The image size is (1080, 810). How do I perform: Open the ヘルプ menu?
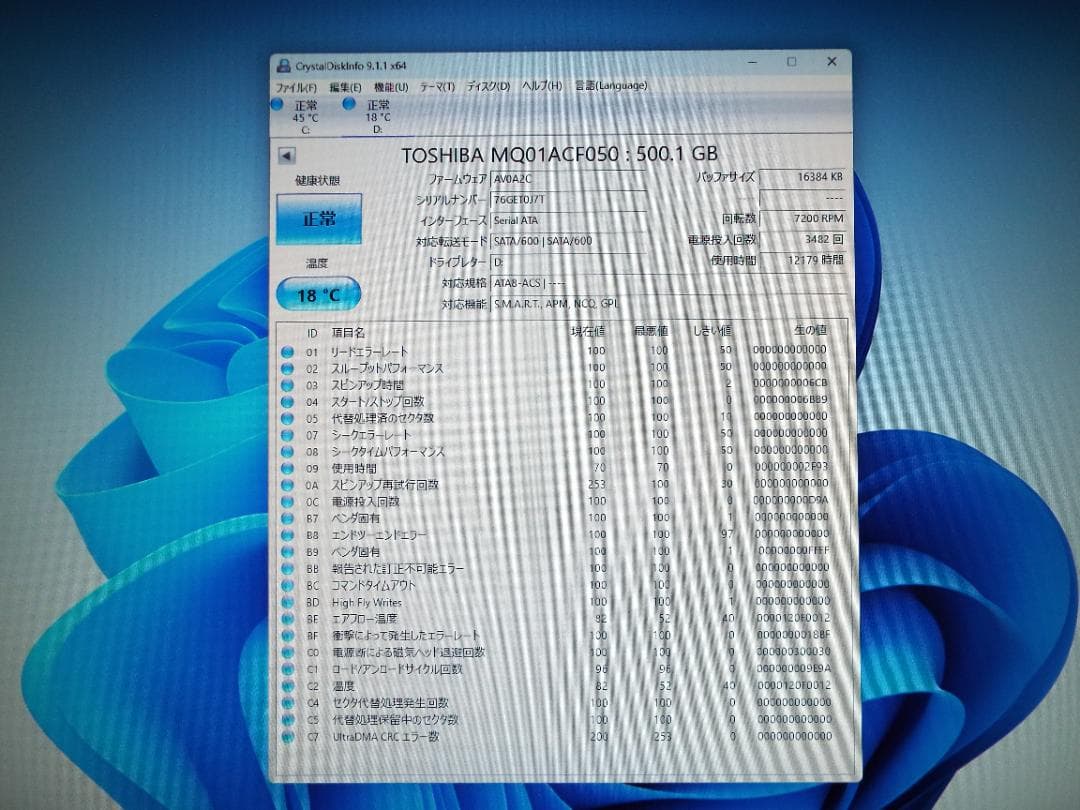(541, 87)
